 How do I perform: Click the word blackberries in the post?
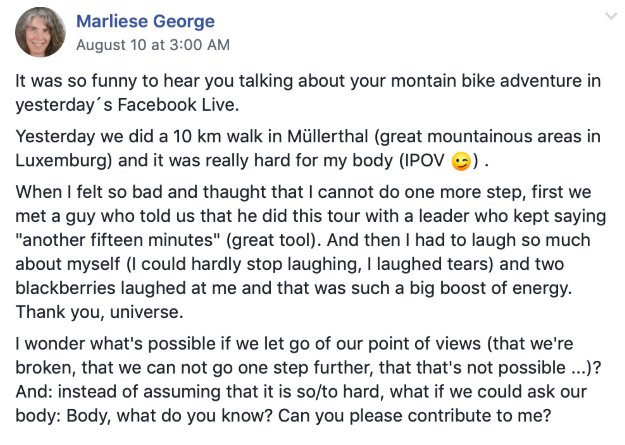65,288
